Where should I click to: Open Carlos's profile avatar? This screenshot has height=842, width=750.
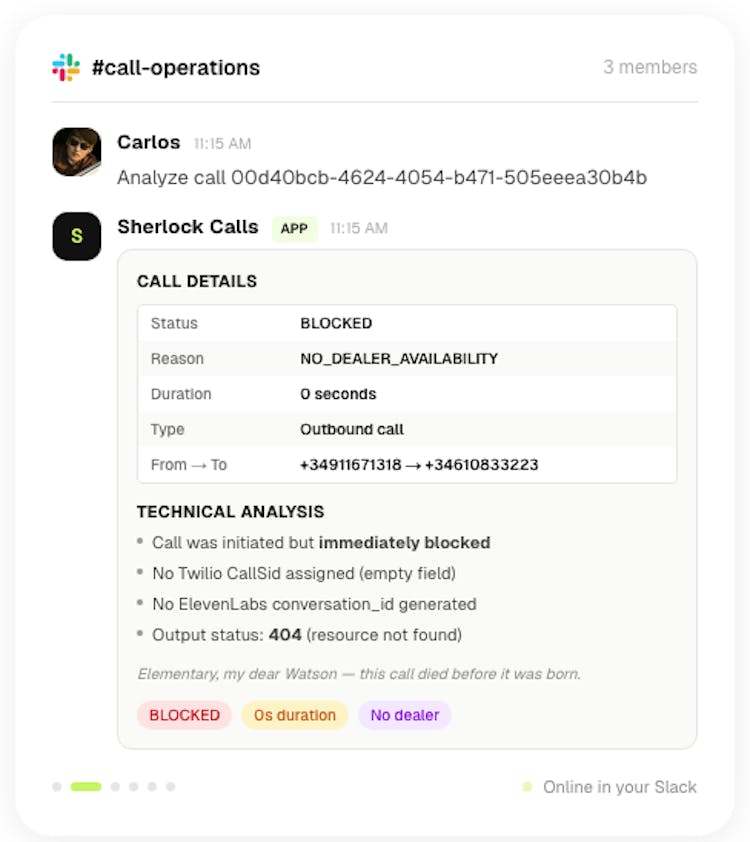77,152
